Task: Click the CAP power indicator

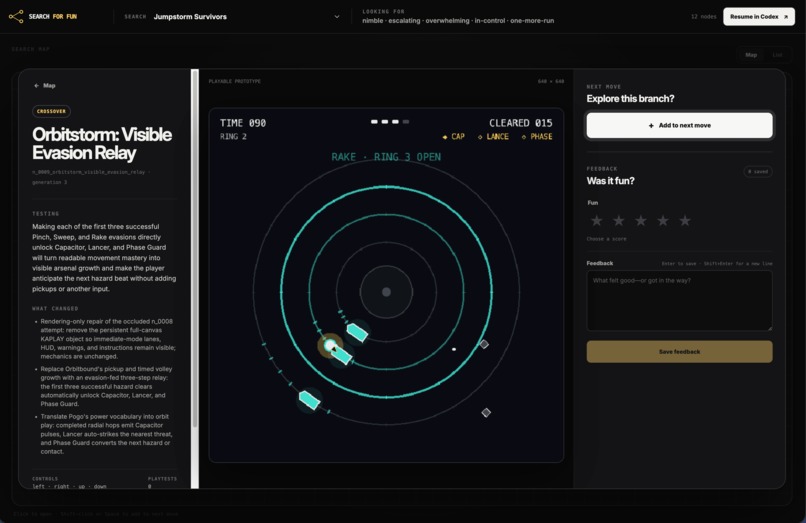Action: [x=453, y=137]
